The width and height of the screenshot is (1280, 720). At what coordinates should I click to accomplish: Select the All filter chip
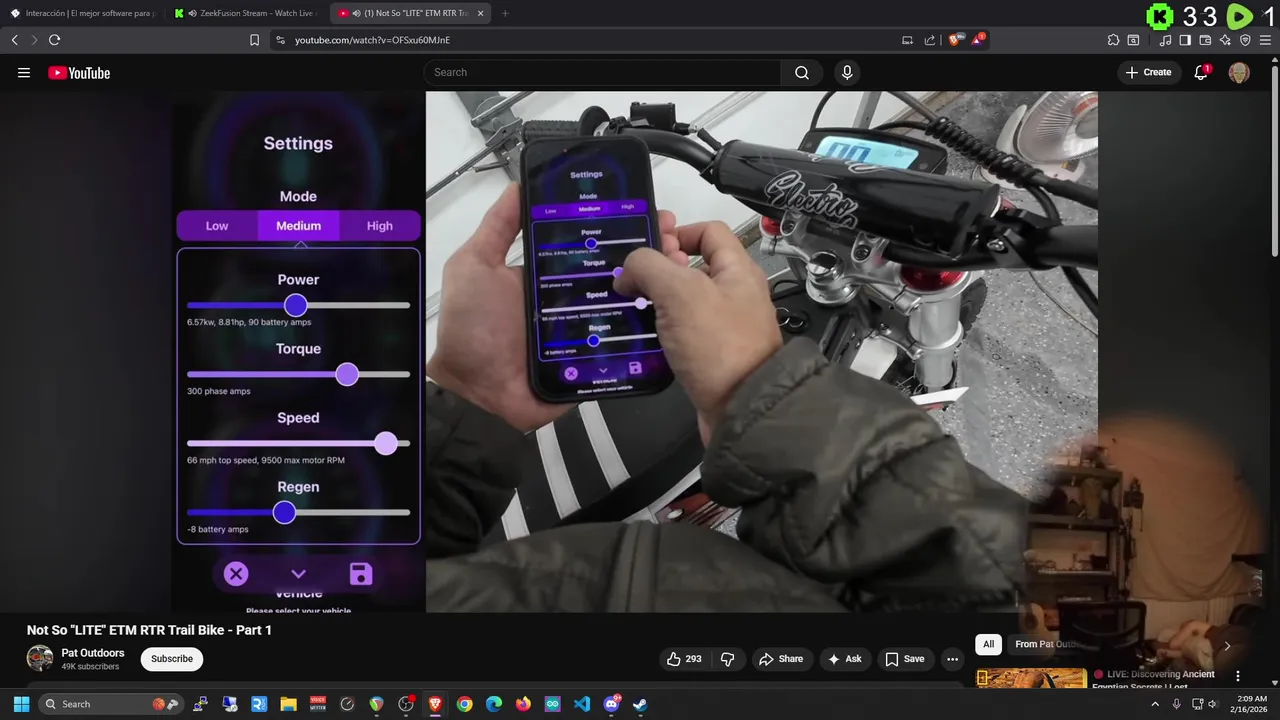coord(988,645)
